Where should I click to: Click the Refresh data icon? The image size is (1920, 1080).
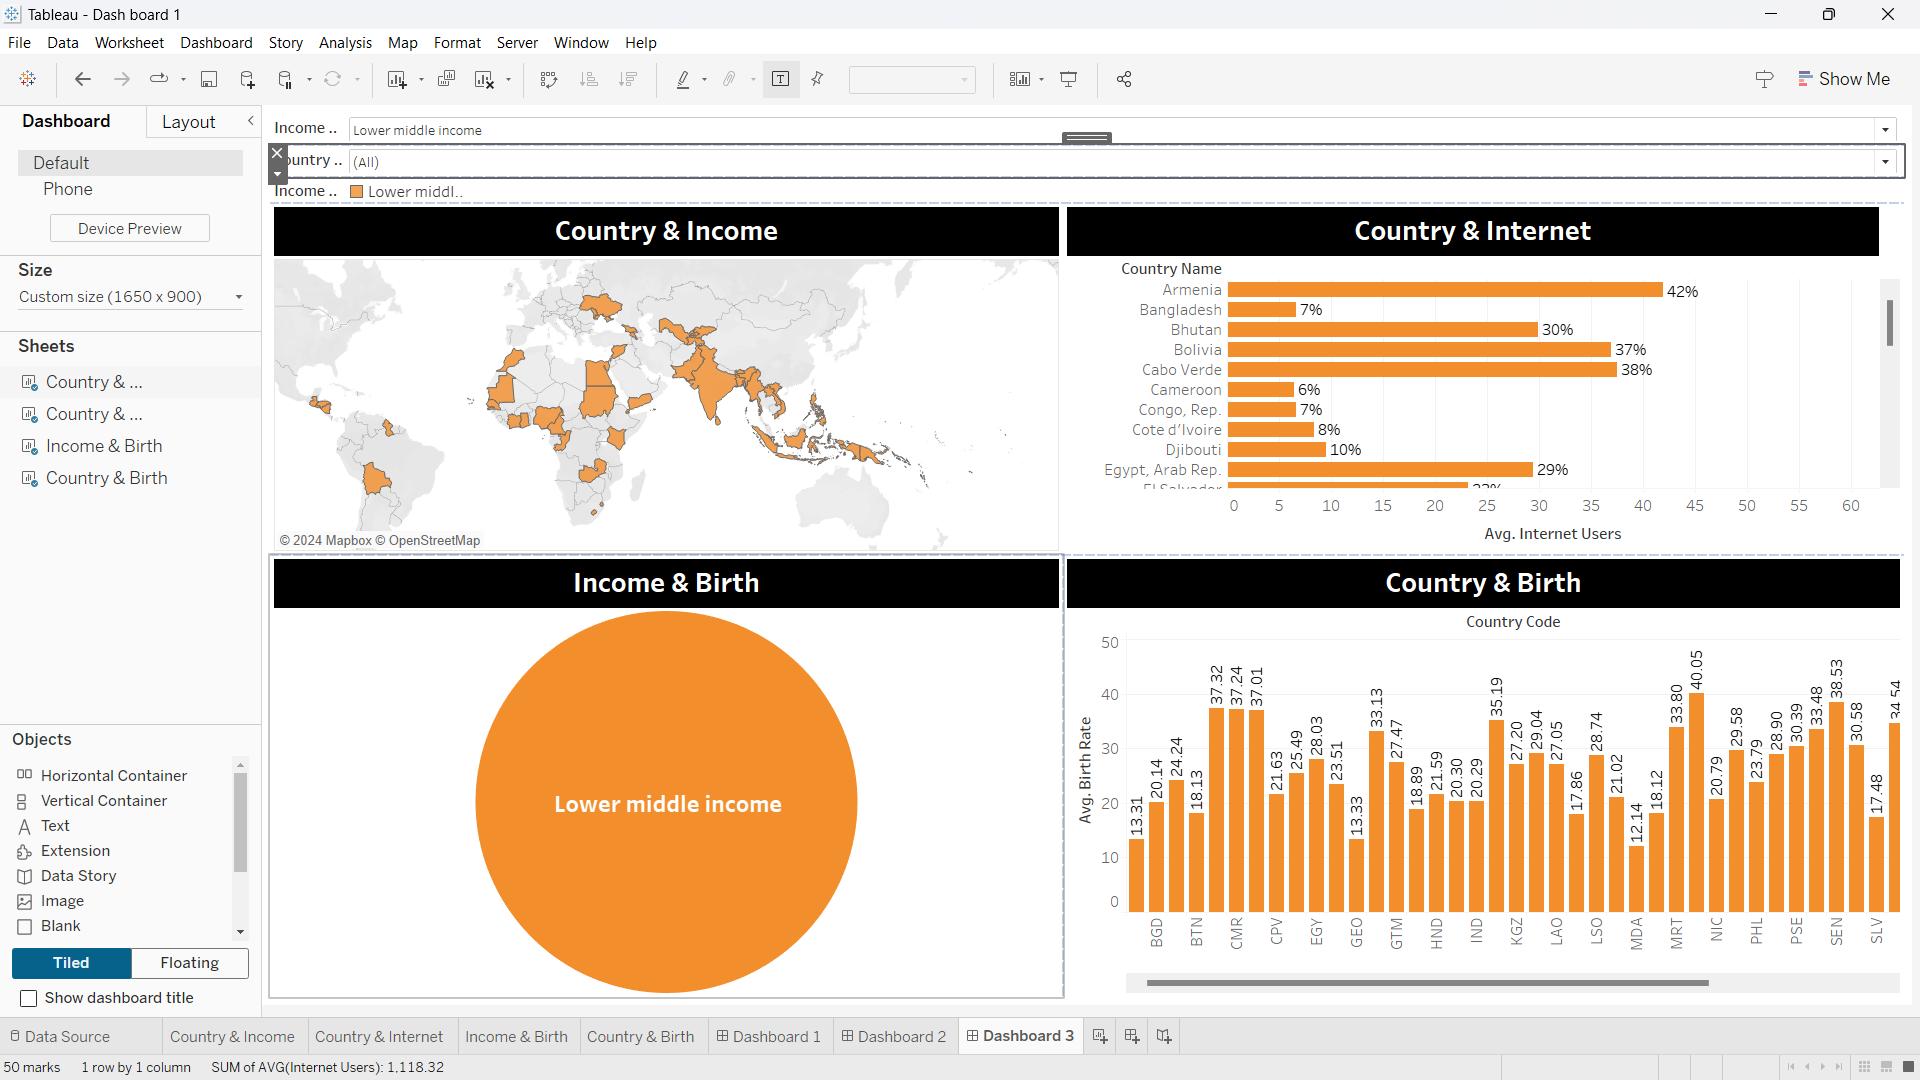[x=333, y=79]
